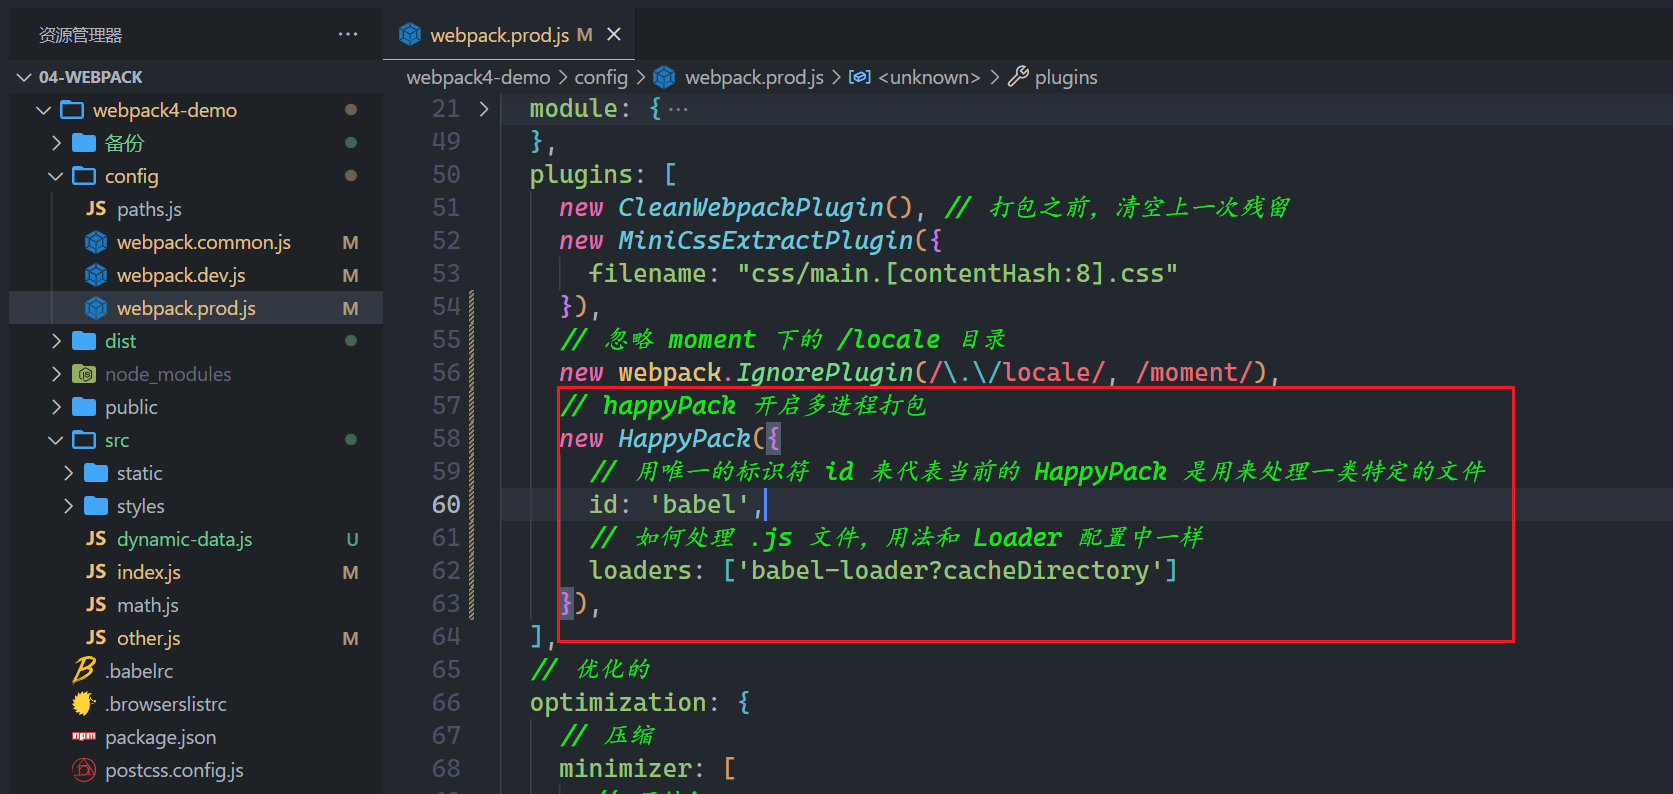Select webpack.prod.js in the breadcrumb

click(x=754, y=77)
